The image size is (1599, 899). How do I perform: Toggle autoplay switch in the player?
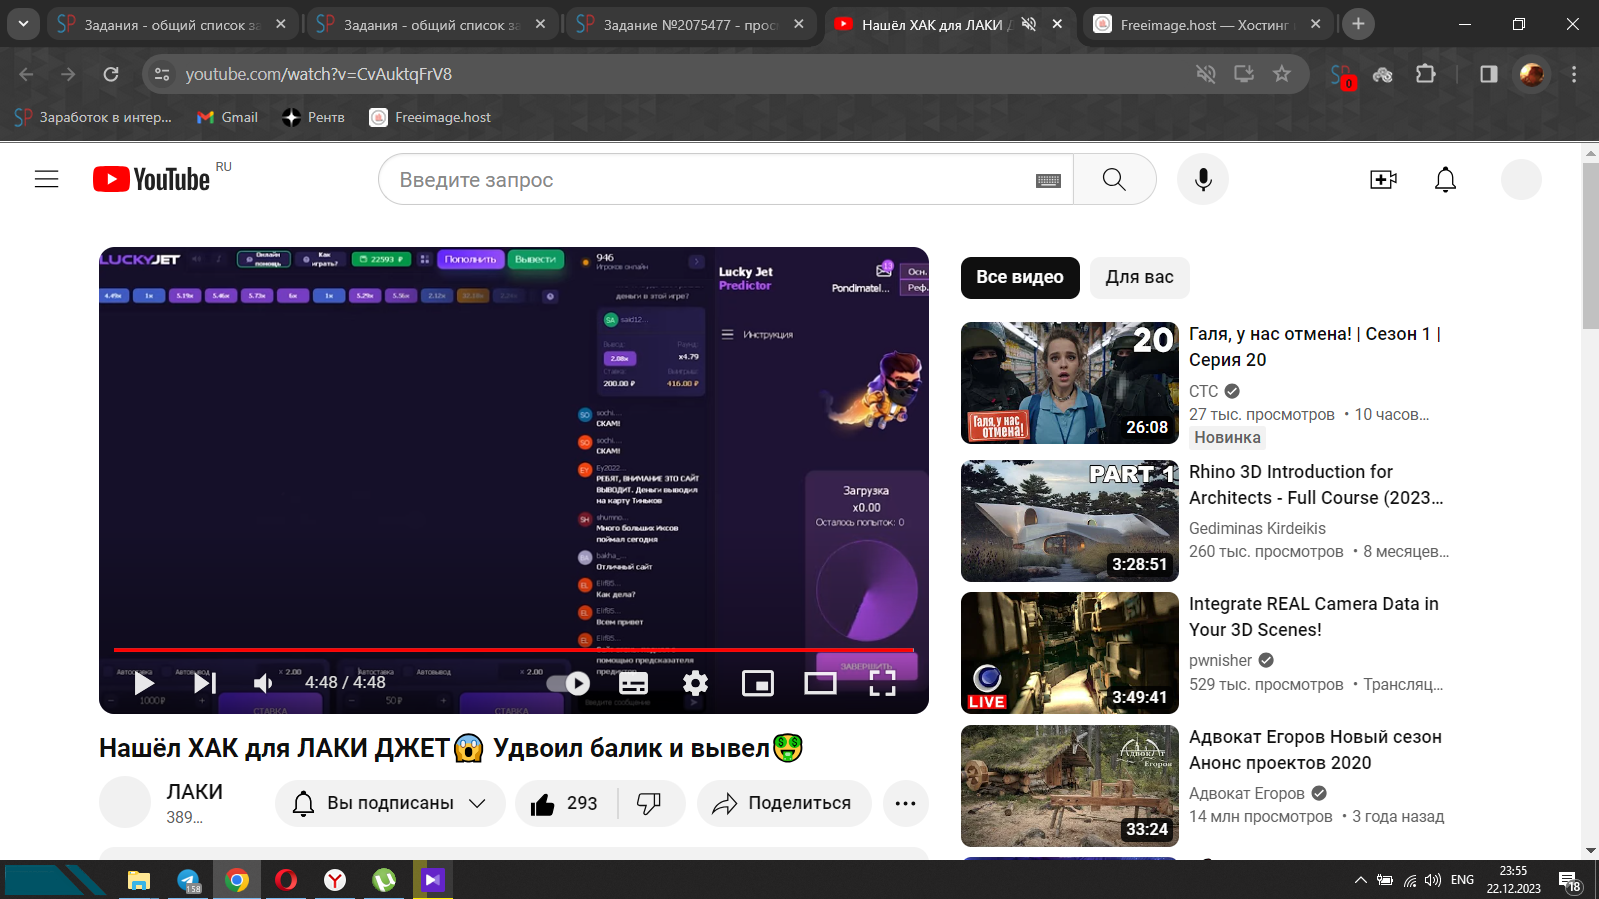(x=568, y=683)
